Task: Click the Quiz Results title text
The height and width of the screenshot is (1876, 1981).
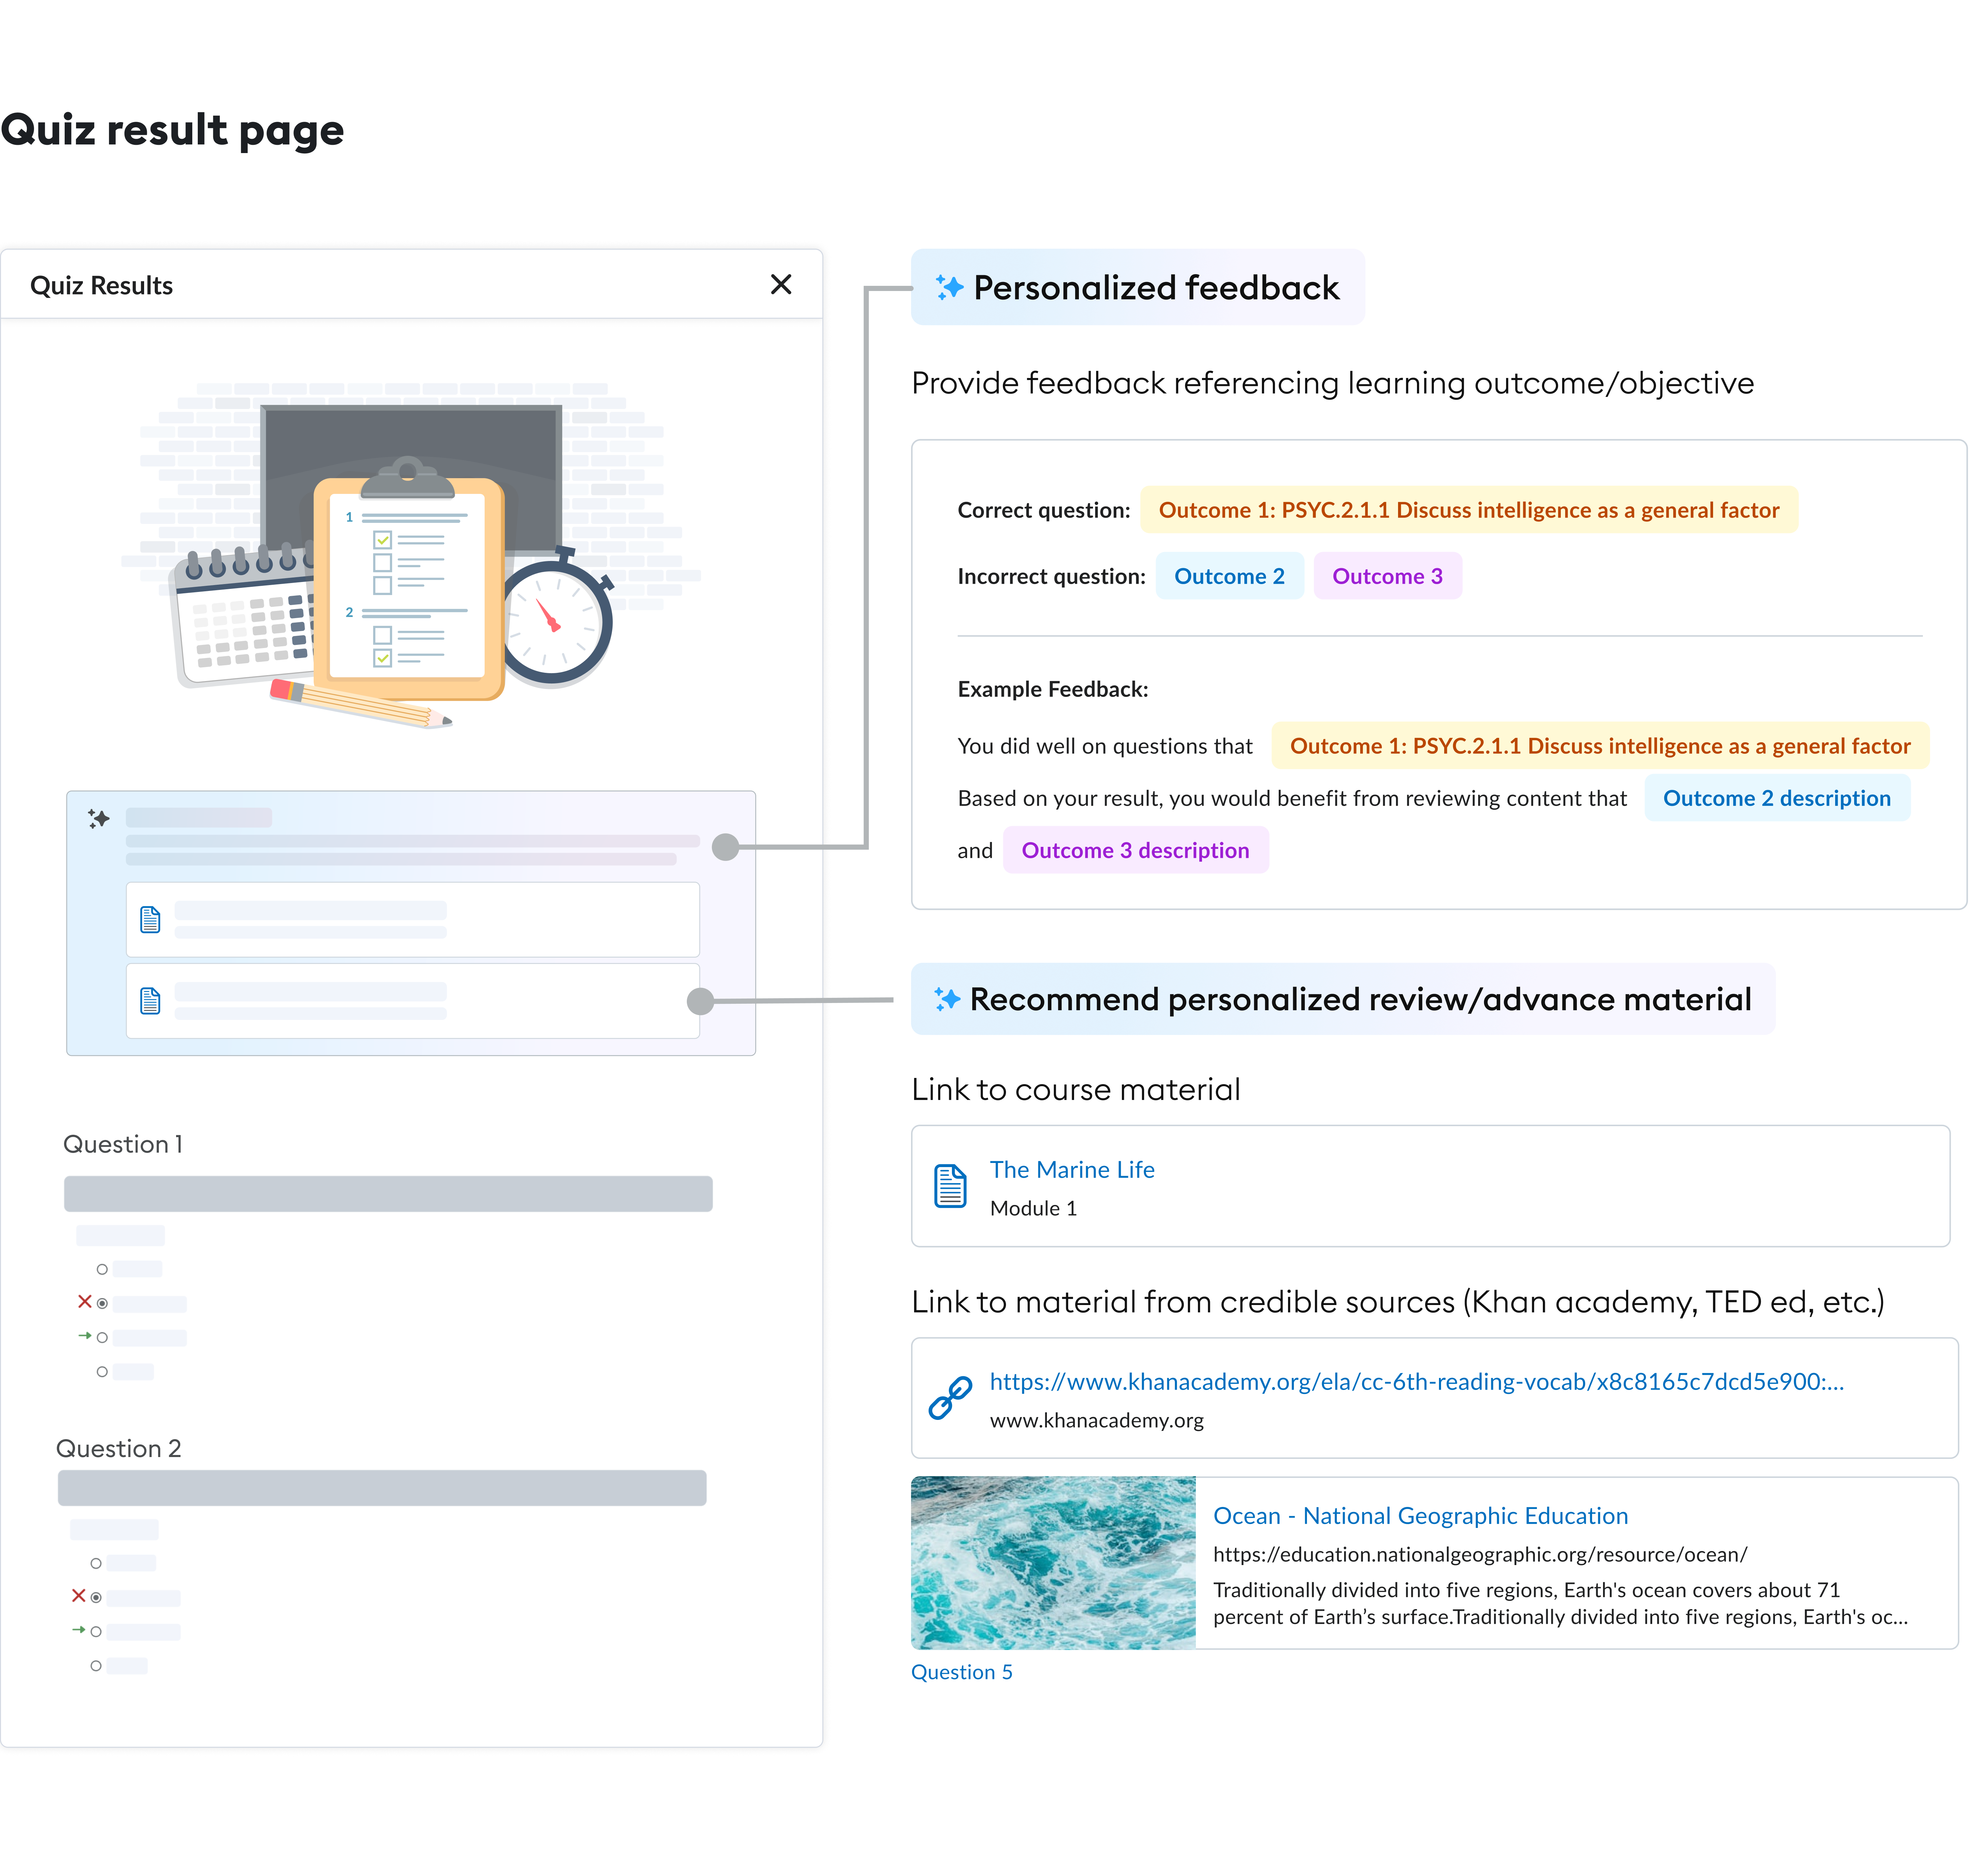Action: coord(101,285)
